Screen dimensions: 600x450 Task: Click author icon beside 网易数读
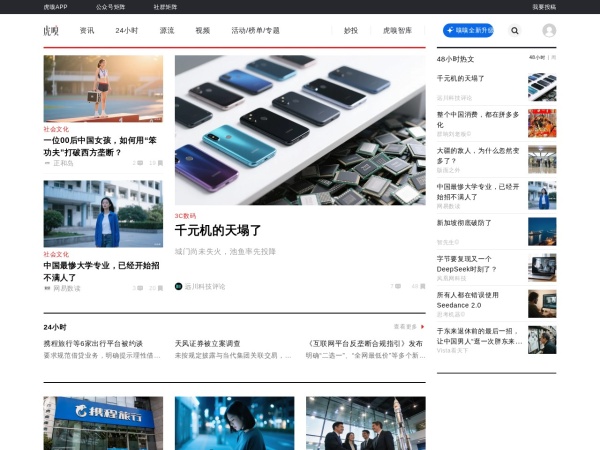[47, 288]
